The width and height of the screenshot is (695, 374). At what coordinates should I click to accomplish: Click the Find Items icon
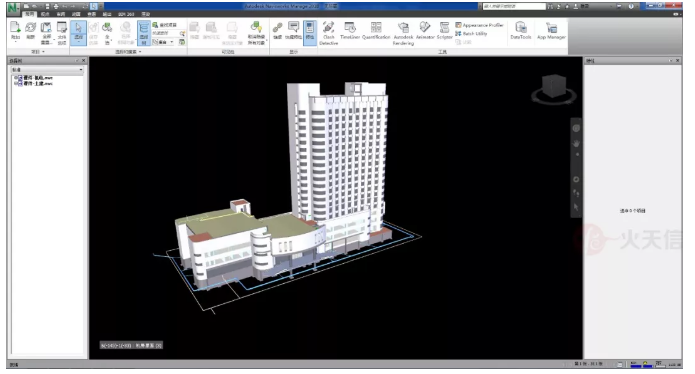click(155, 25)
